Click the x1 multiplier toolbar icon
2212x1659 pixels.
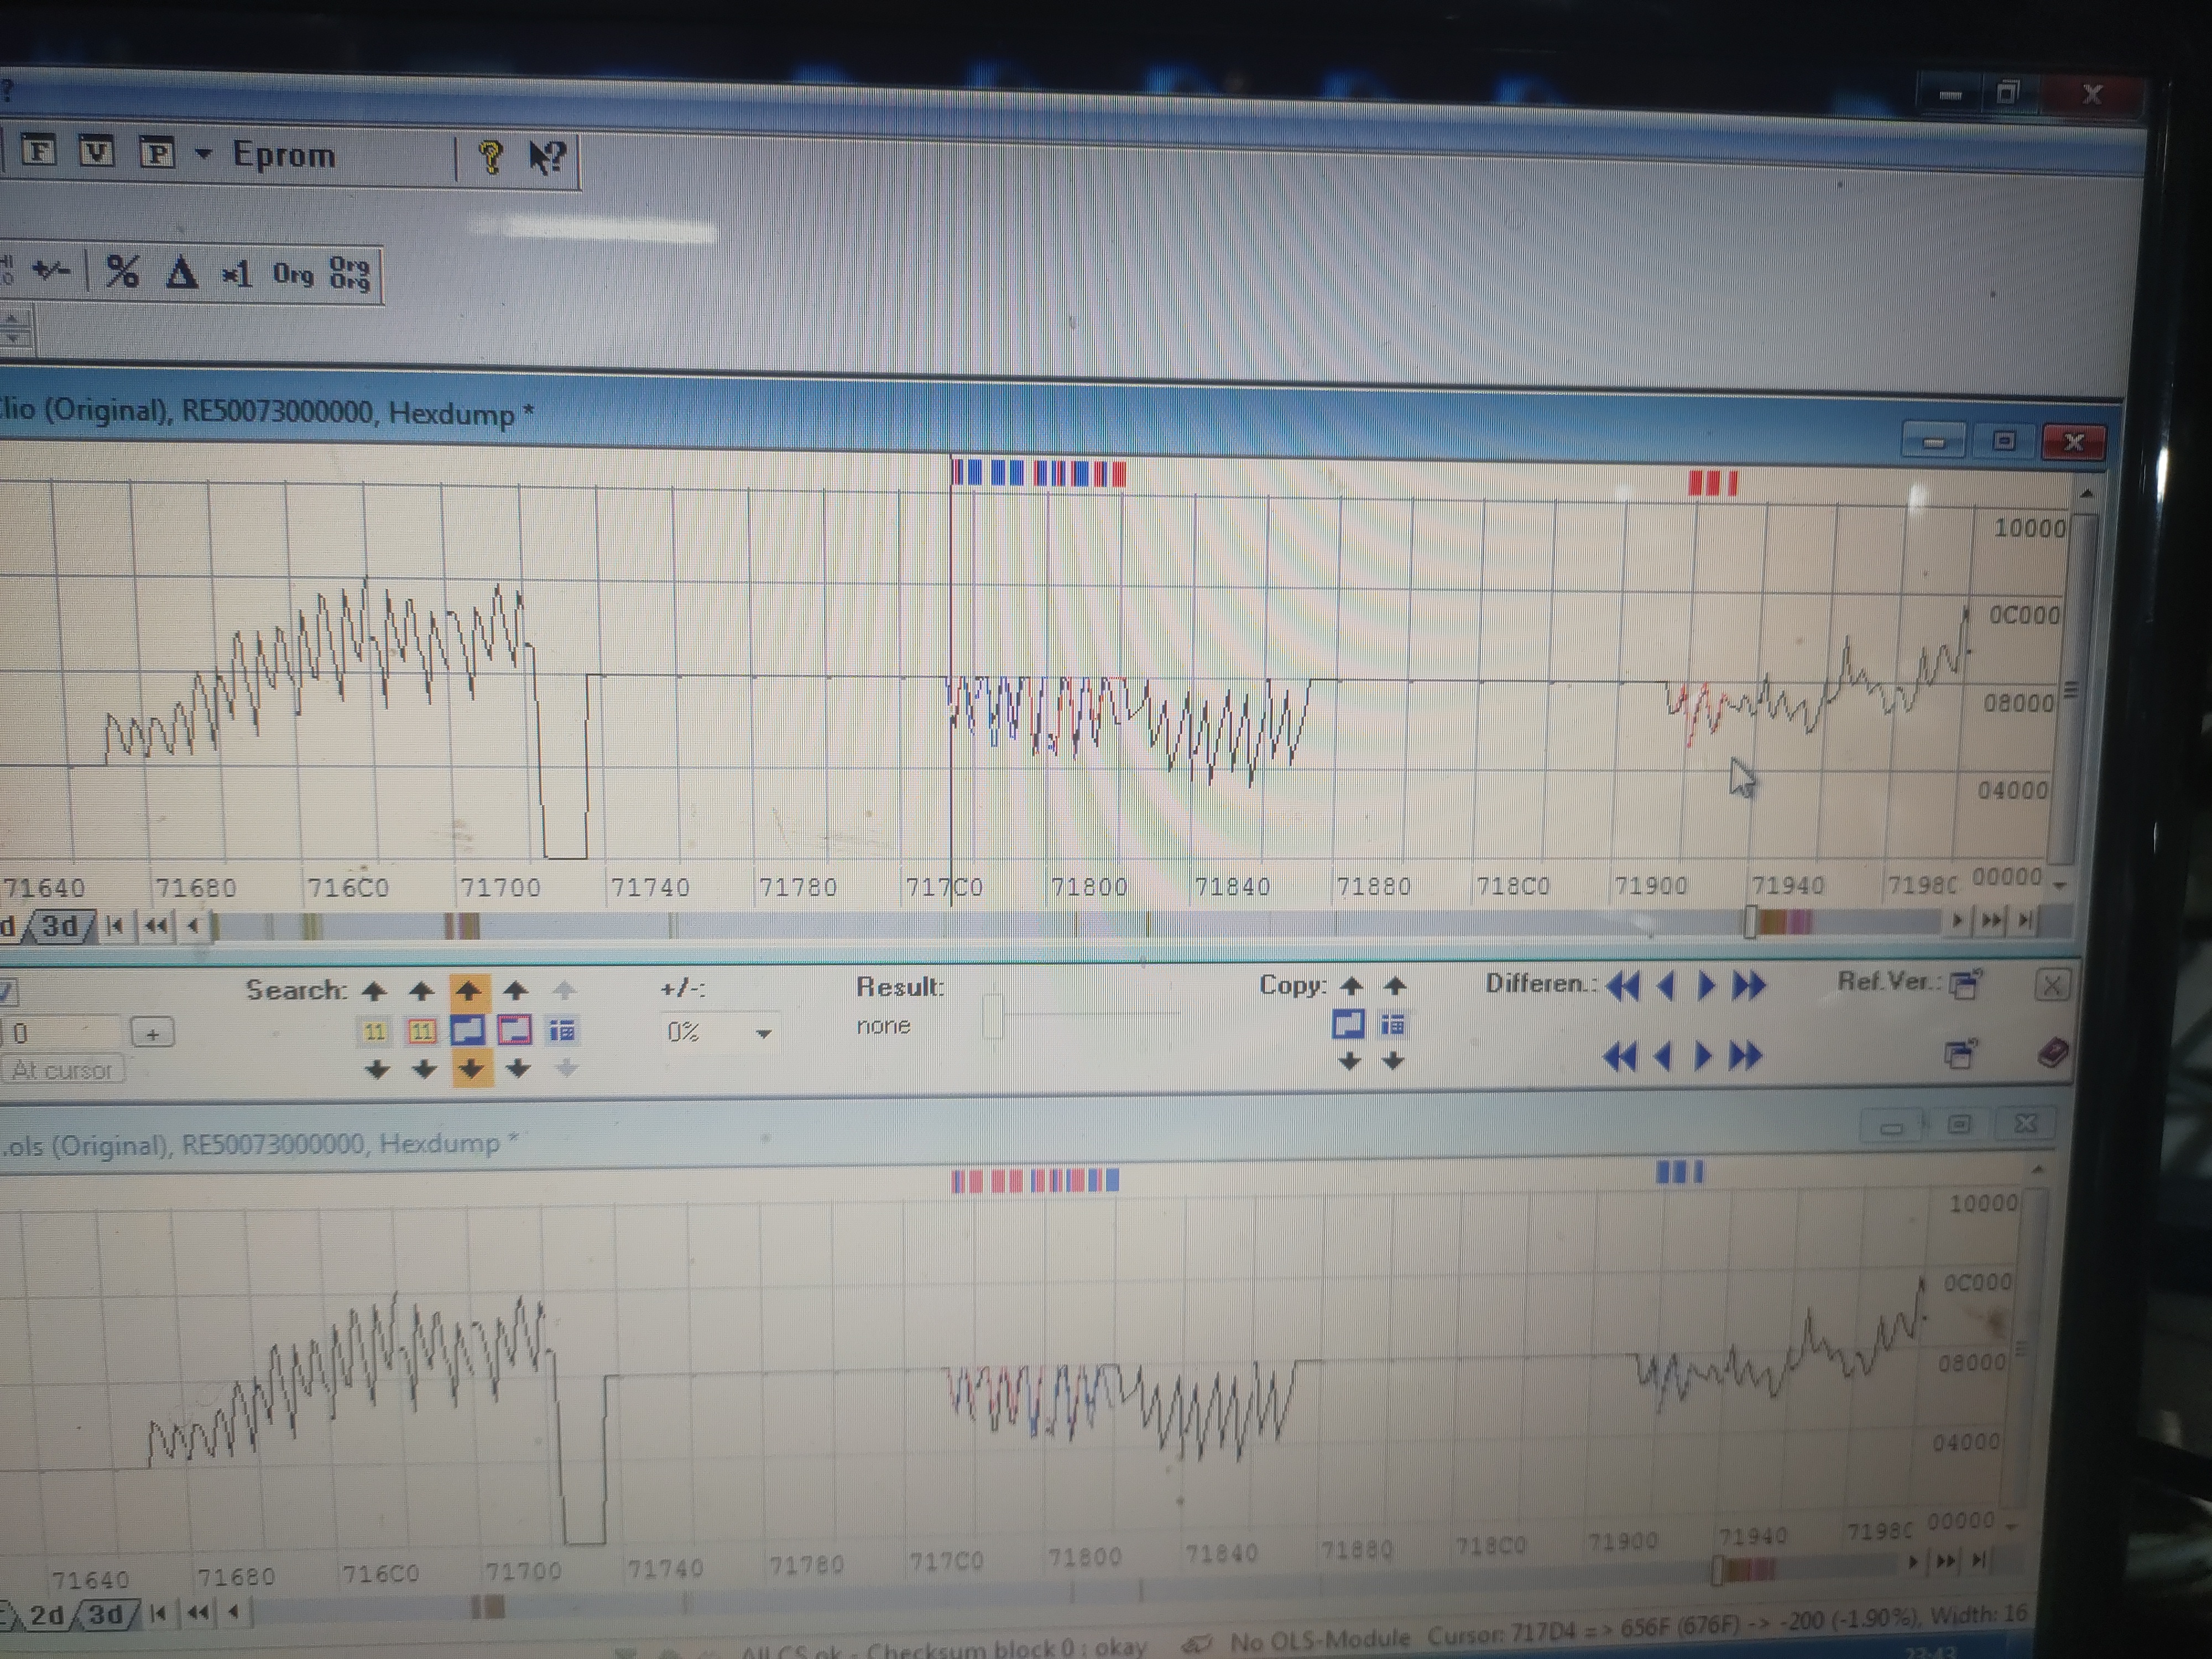[x=237, y=274]
